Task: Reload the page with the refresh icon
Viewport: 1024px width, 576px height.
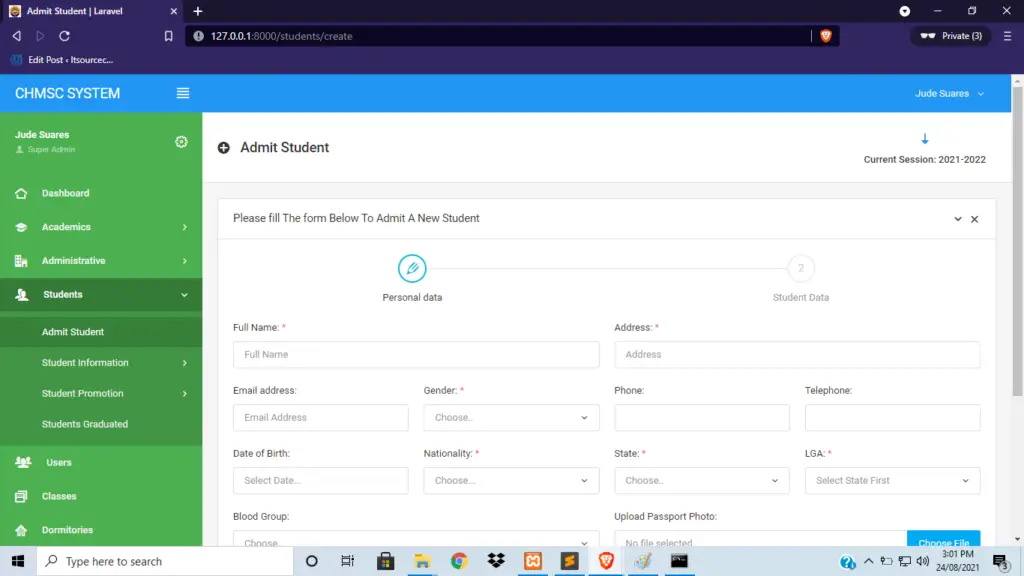Action: 64,35
